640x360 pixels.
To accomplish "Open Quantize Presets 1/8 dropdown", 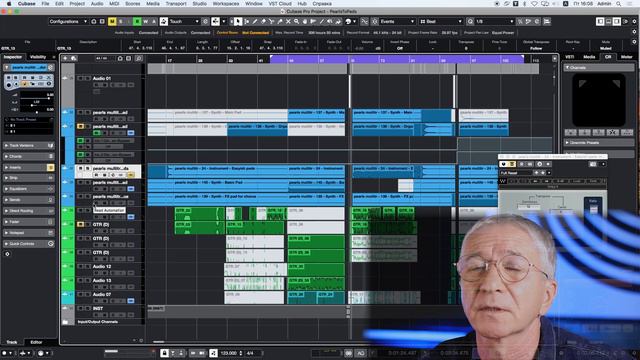I will (495, 21).
